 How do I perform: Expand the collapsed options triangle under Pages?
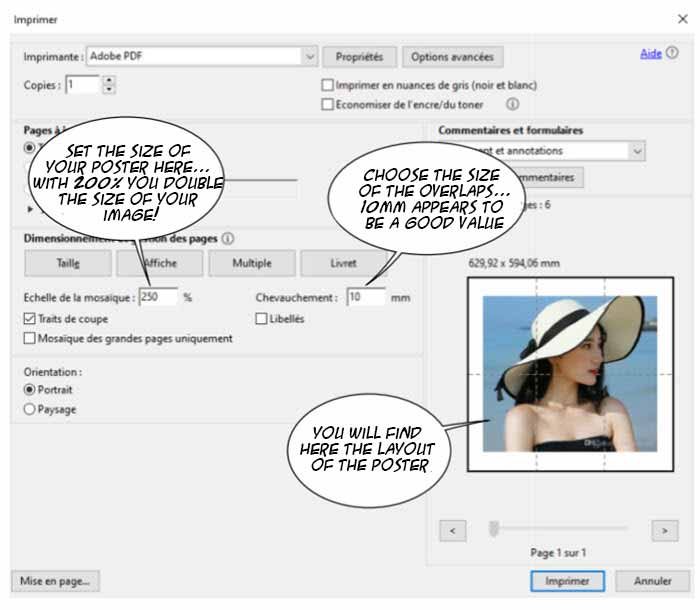[x=30, y=209]
